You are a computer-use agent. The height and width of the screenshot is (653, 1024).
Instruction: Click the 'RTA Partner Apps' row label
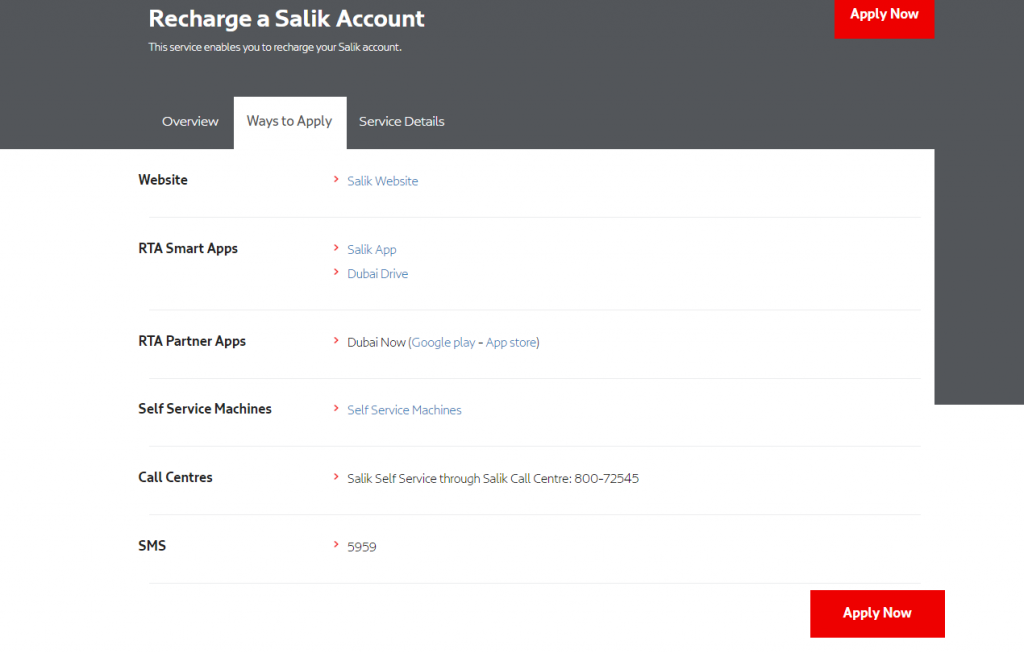pyautogui.click(x=192, y=341)
